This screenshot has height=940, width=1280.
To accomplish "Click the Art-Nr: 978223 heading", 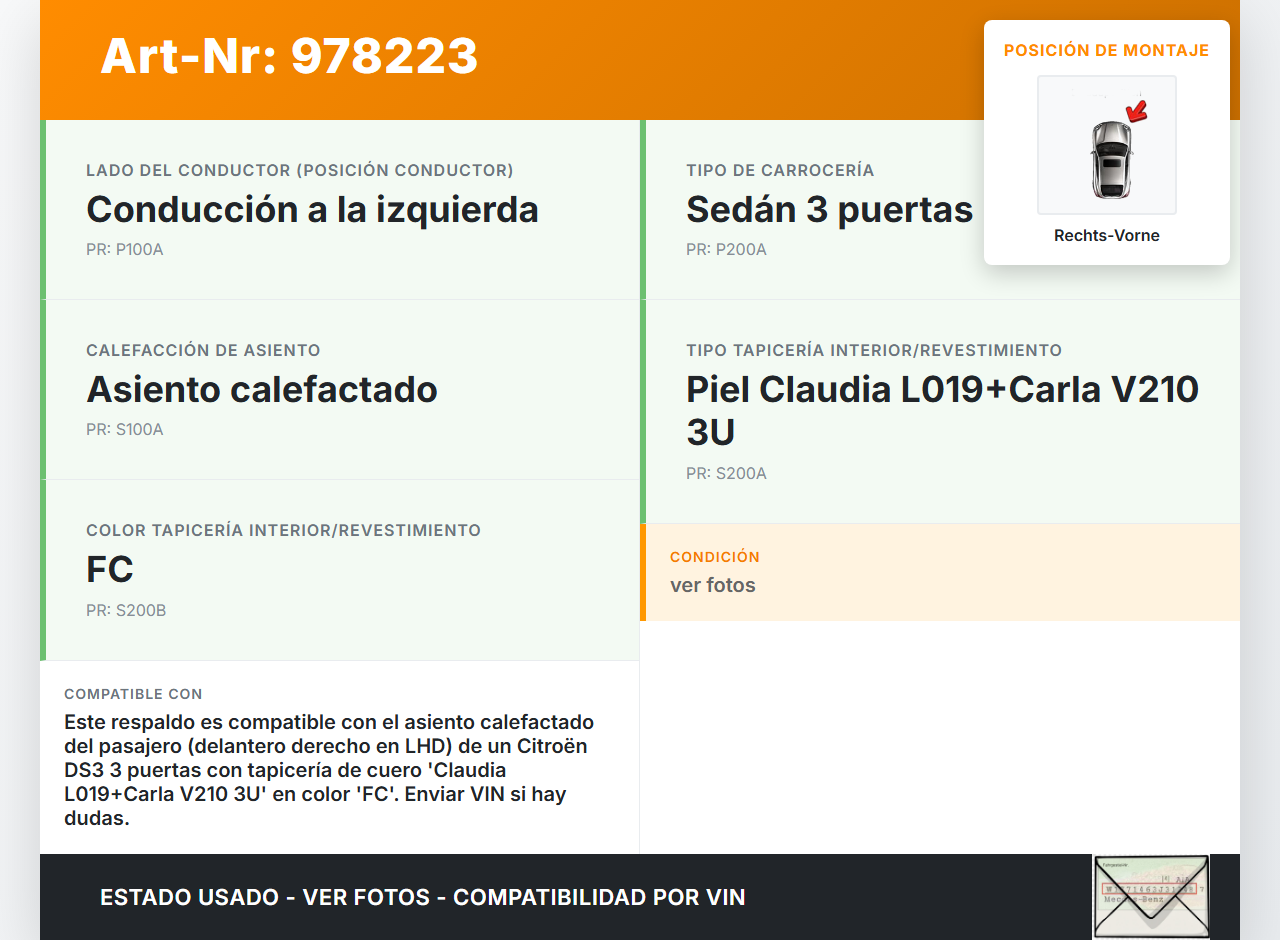I will pos(289,56).
